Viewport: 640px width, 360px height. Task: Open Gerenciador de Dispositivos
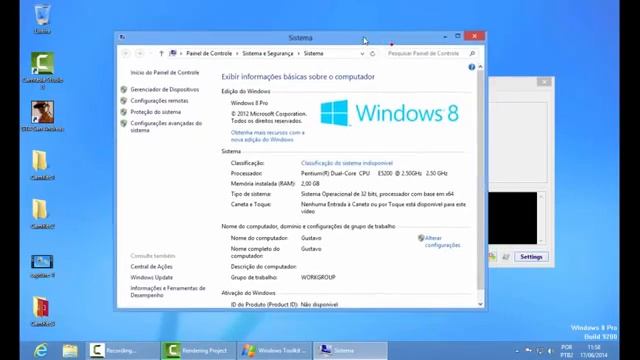[165, 89]
